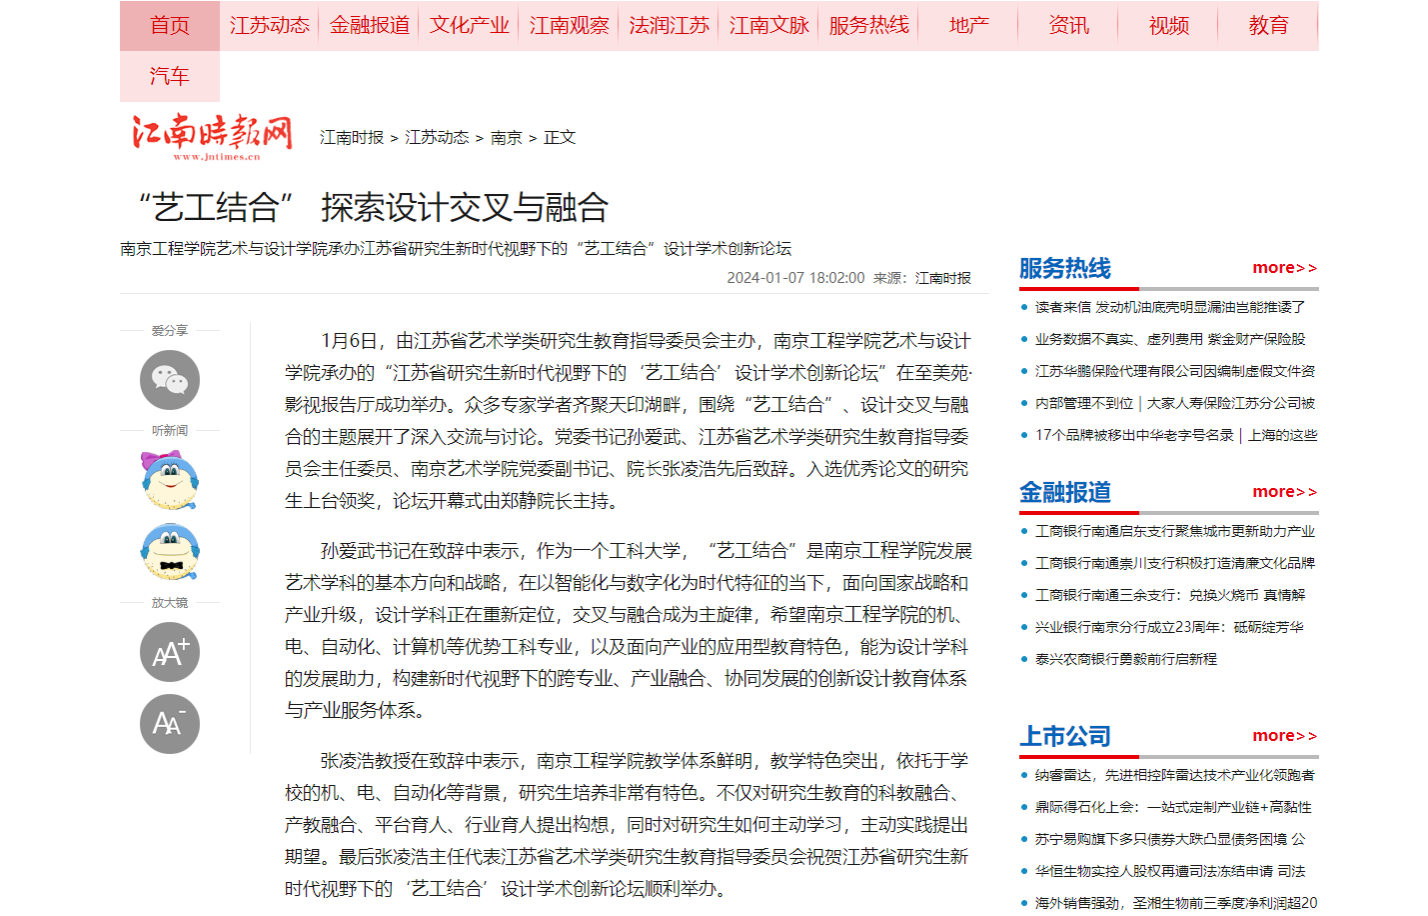This screenshot has width=1428, height=916.
Task: Open the 纳睿雷达 listed company article
Action: (x=1174, y=776)
